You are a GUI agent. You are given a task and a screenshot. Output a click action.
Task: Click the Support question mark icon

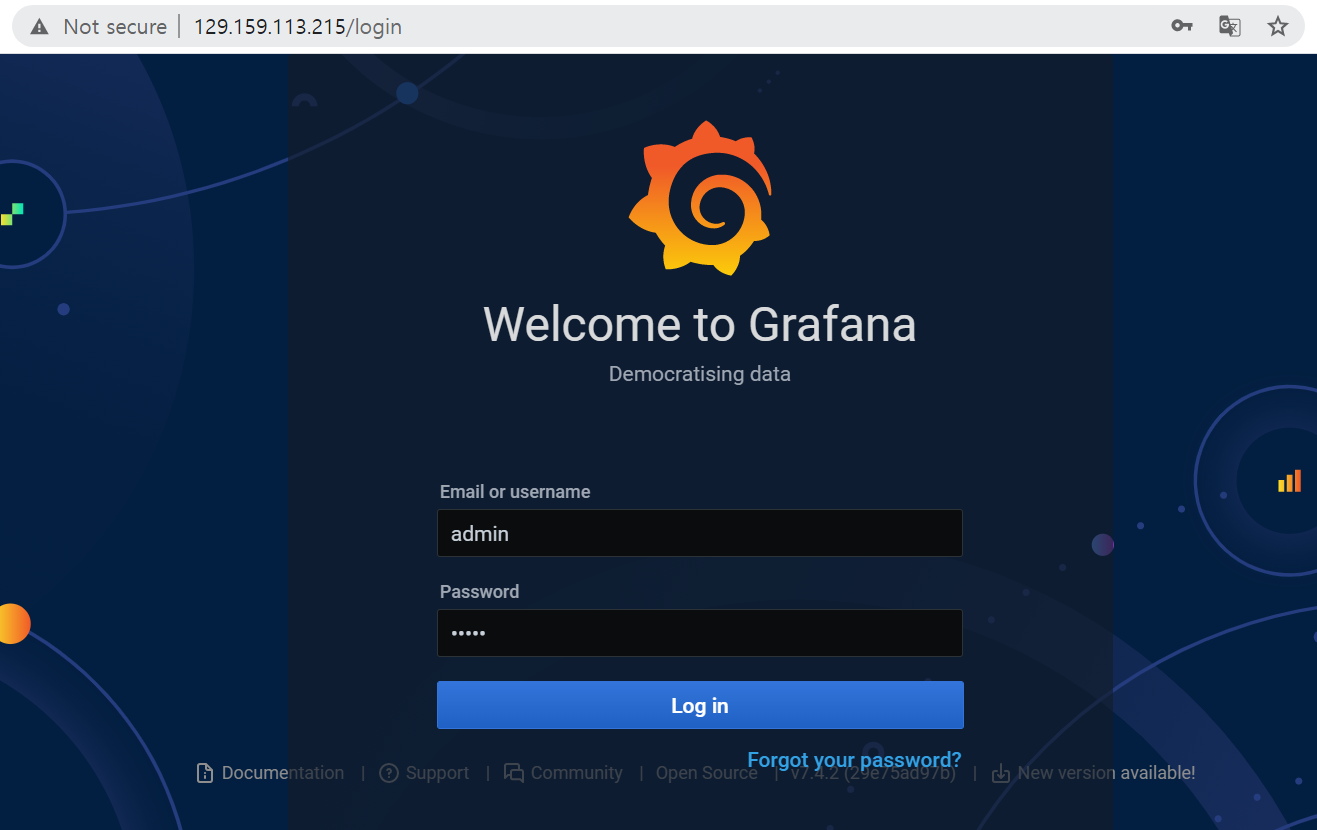coord(389,773)
